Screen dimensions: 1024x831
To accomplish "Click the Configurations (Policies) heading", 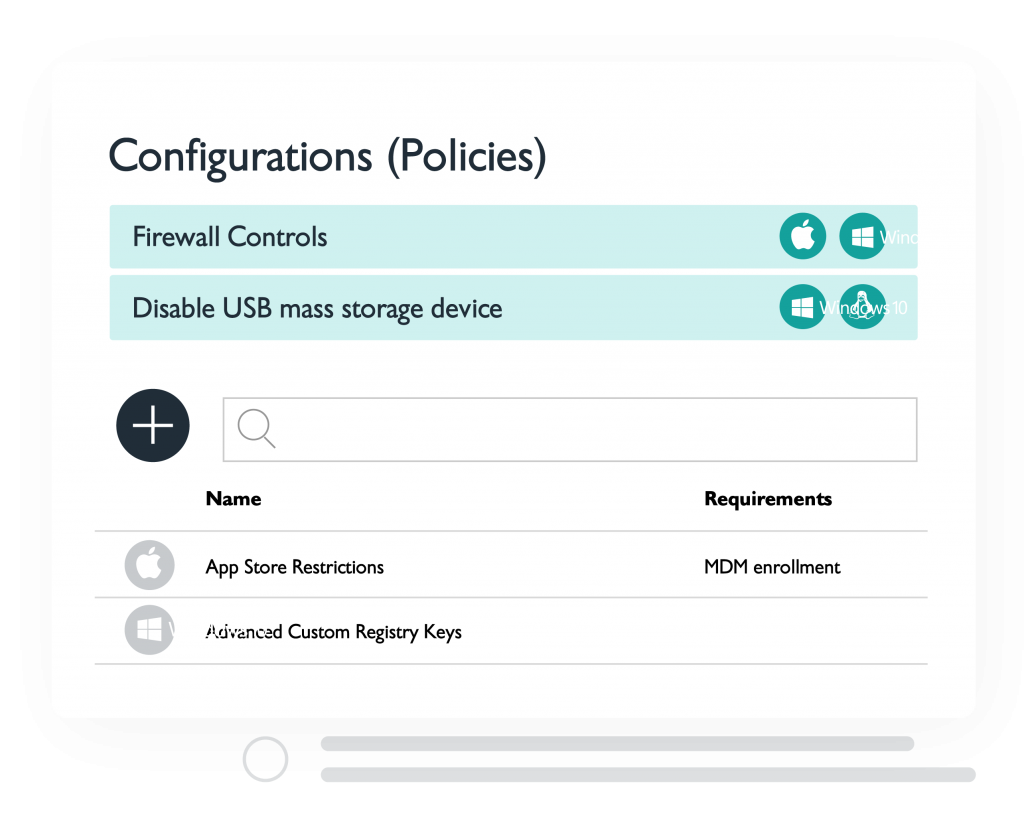I will tap(327, 157).
